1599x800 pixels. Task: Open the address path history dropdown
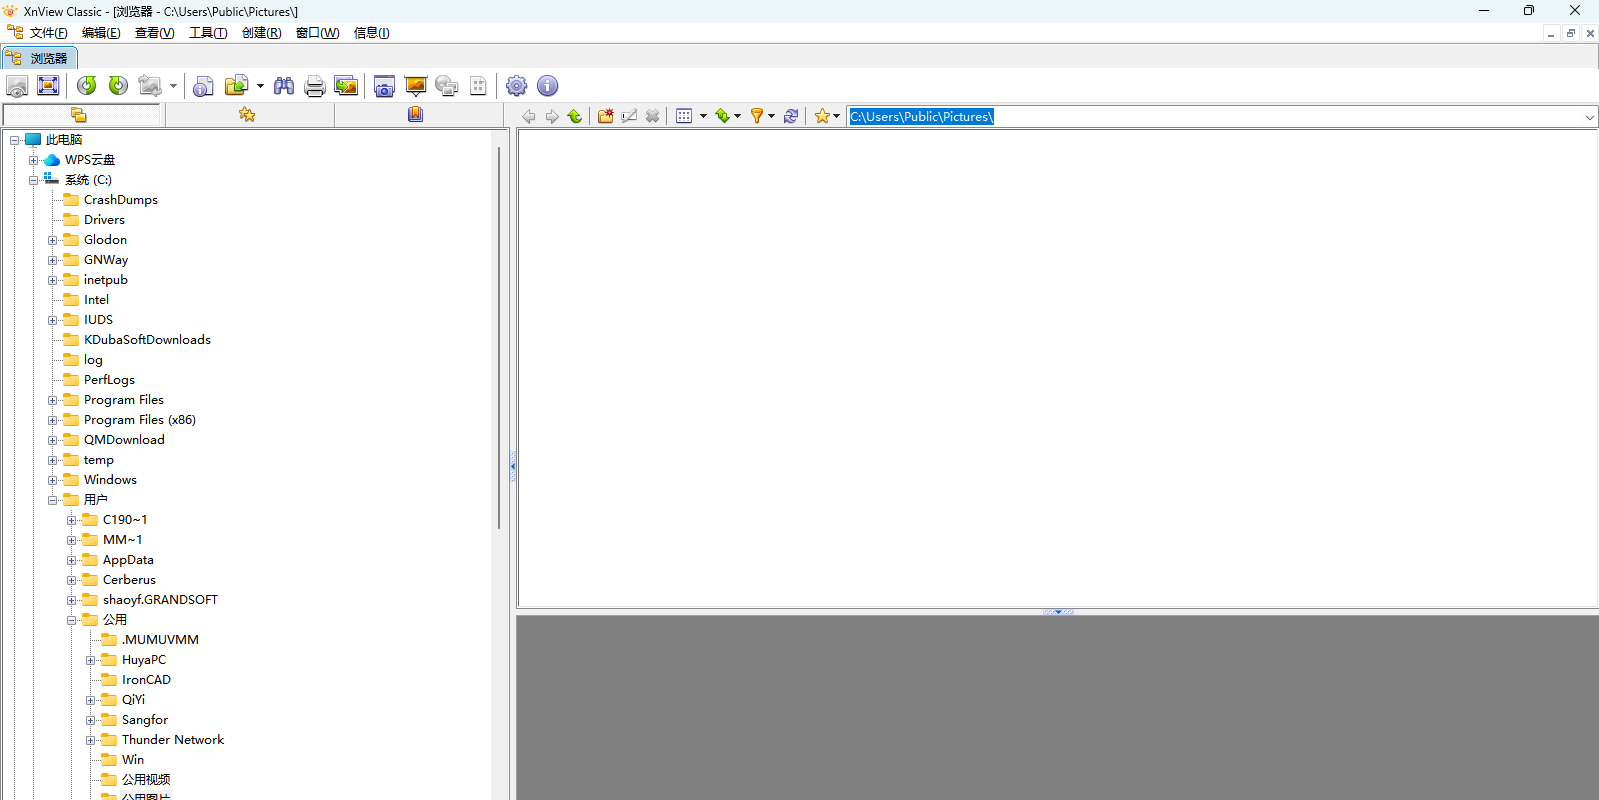coord(1589,117)
